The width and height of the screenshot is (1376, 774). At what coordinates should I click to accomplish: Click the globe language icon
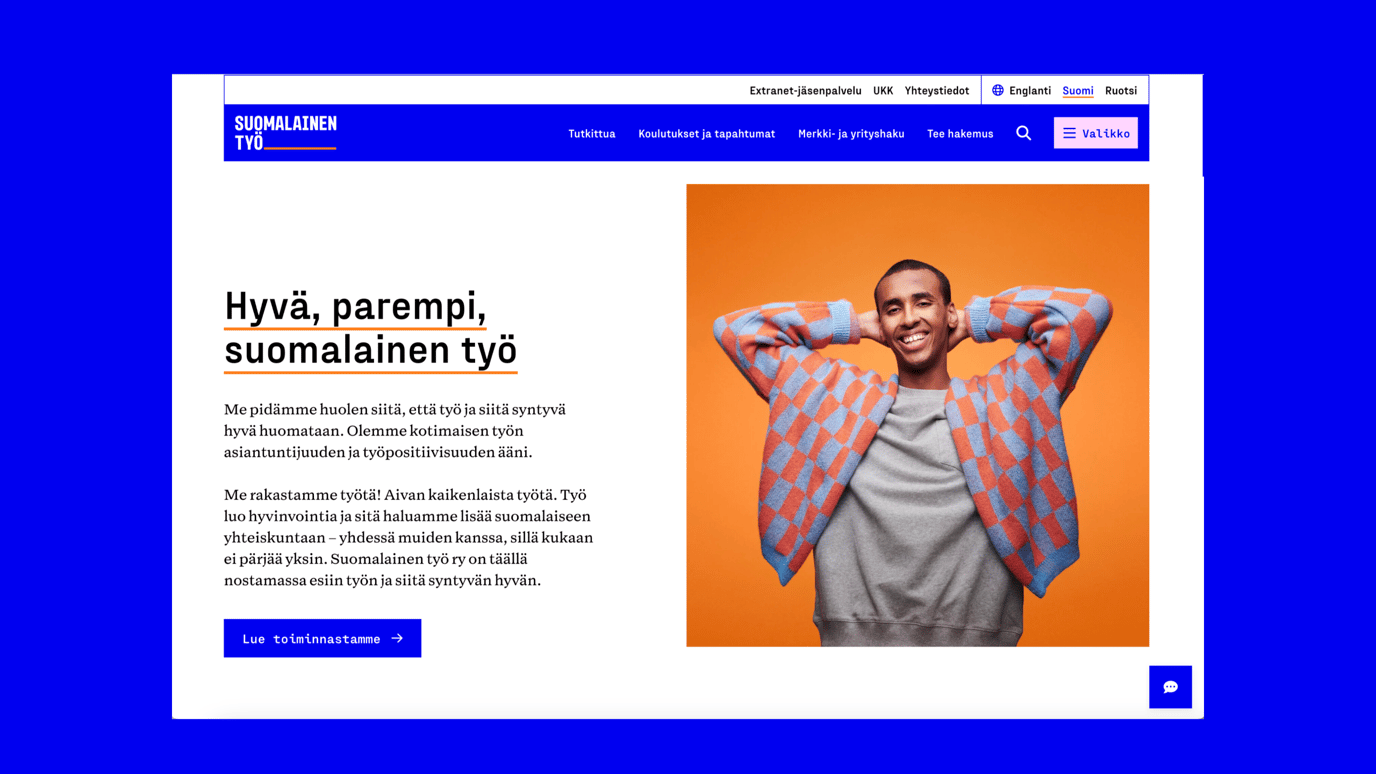tap(997, 90)
